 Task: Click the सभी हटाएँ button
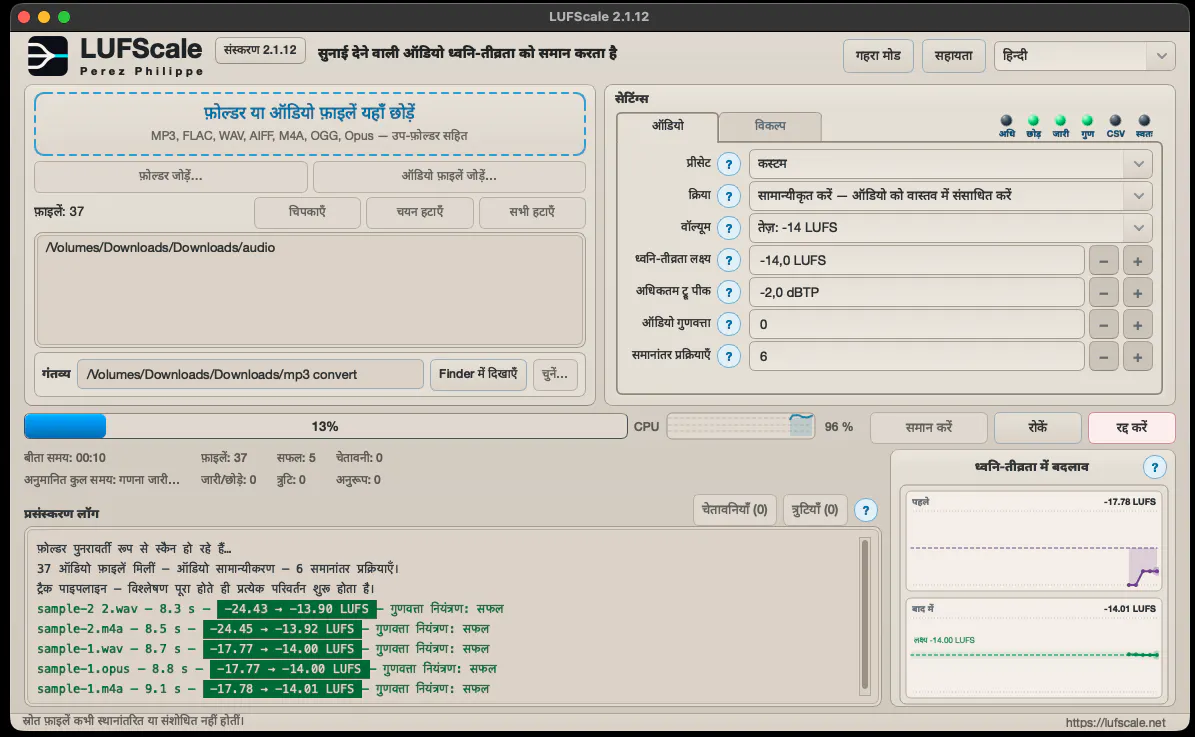coord(532,212)
